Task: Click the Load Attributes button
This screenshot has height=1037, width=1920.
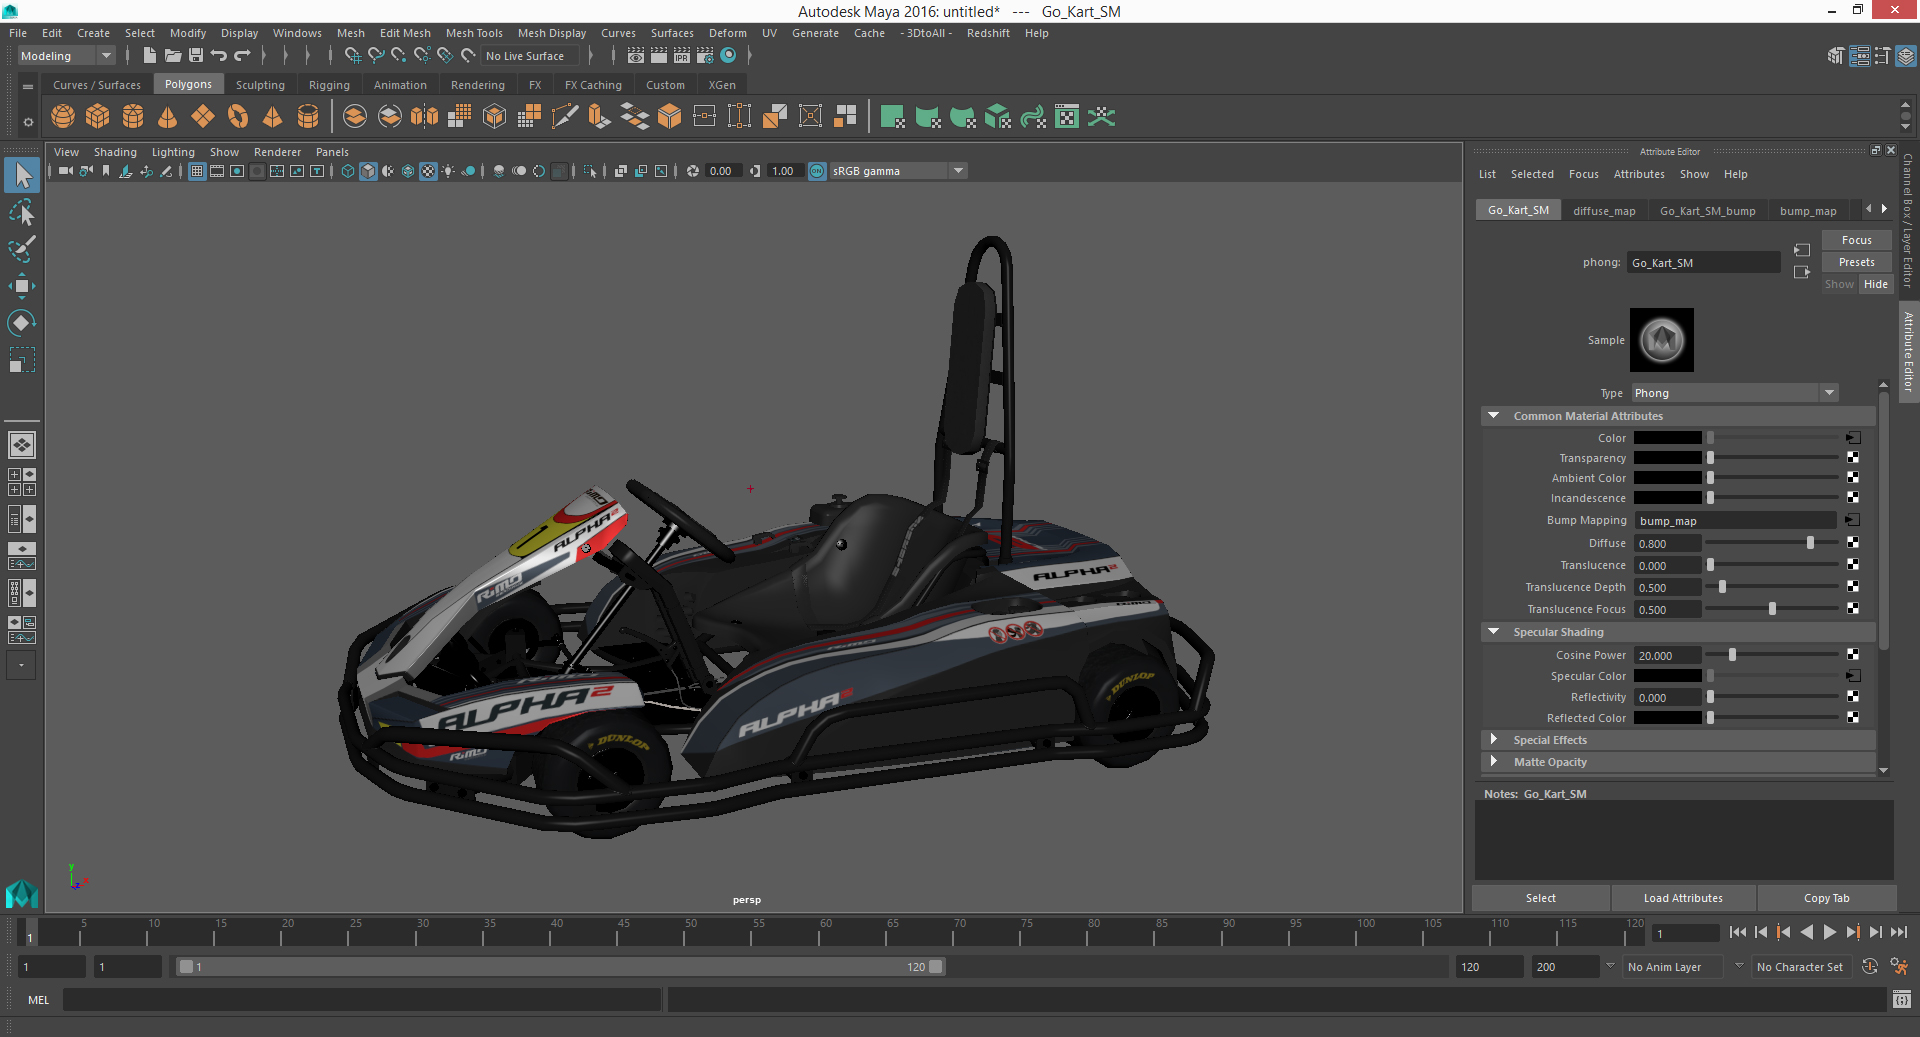Action: 1683,898
